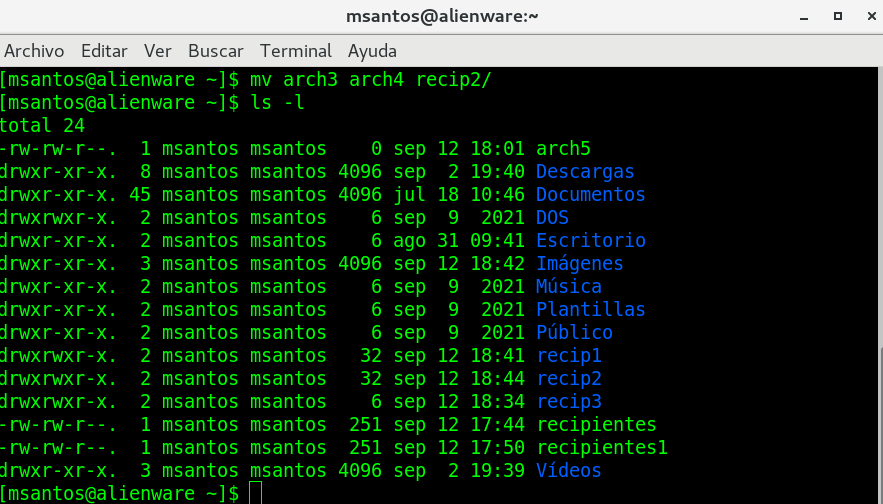
Task: Open the Ayuda help menu
Action: 372,51
